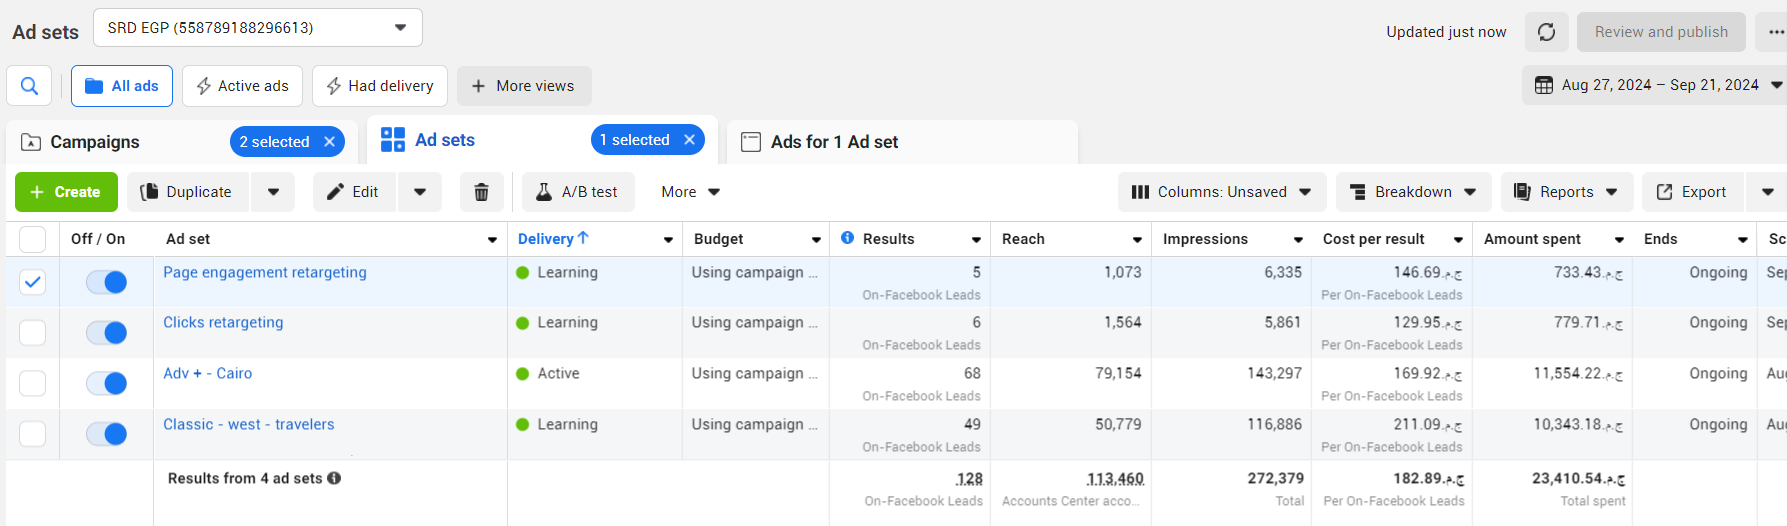Turn off the Clicks retargeting ad set toggle
Viewport: 1787px width, 526px height.
pyautogui.click(x=106, y=333)
